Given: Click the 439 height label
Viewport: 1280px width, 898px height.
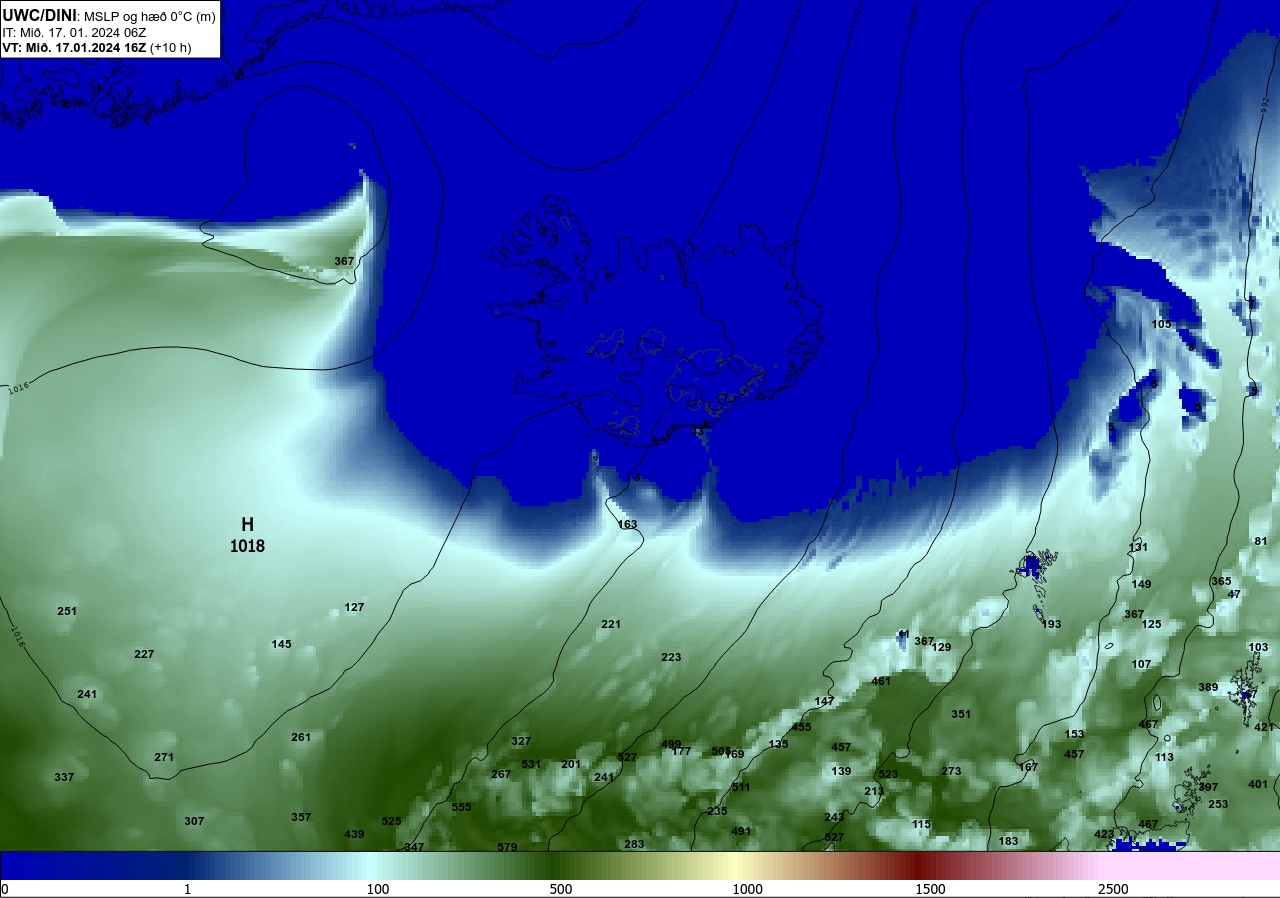Looking at the screenshot, I should (x=354, y=834).
